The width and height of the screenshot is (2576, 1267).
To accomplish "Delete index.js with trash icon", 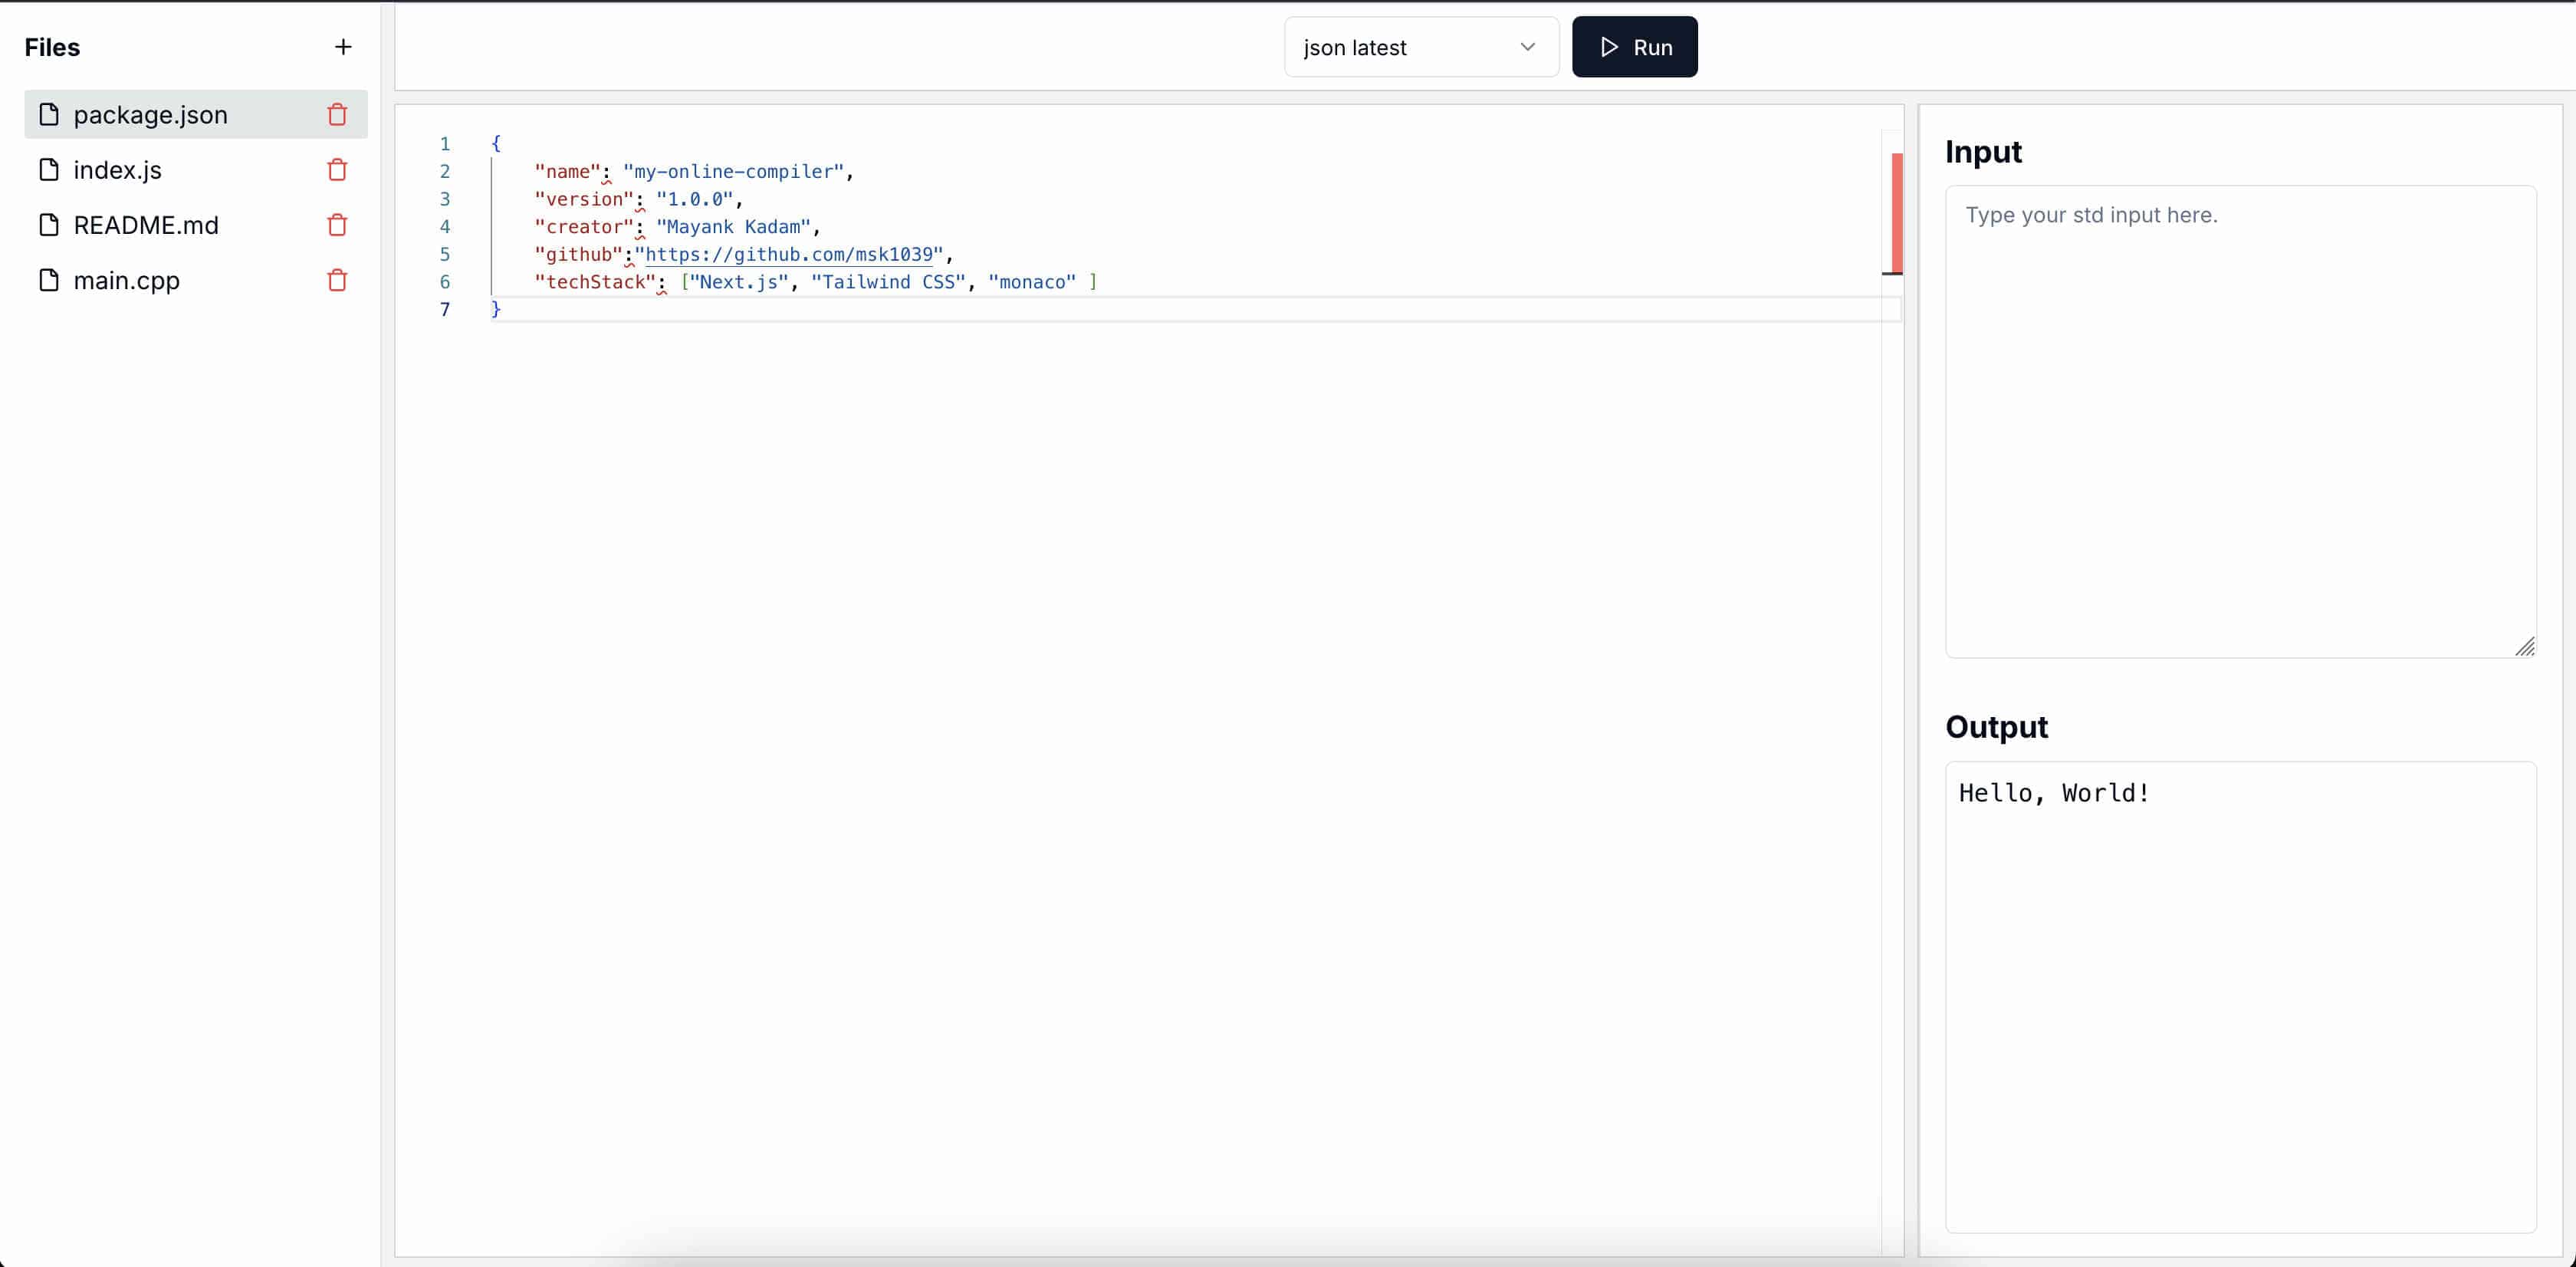I will [337, 170].
